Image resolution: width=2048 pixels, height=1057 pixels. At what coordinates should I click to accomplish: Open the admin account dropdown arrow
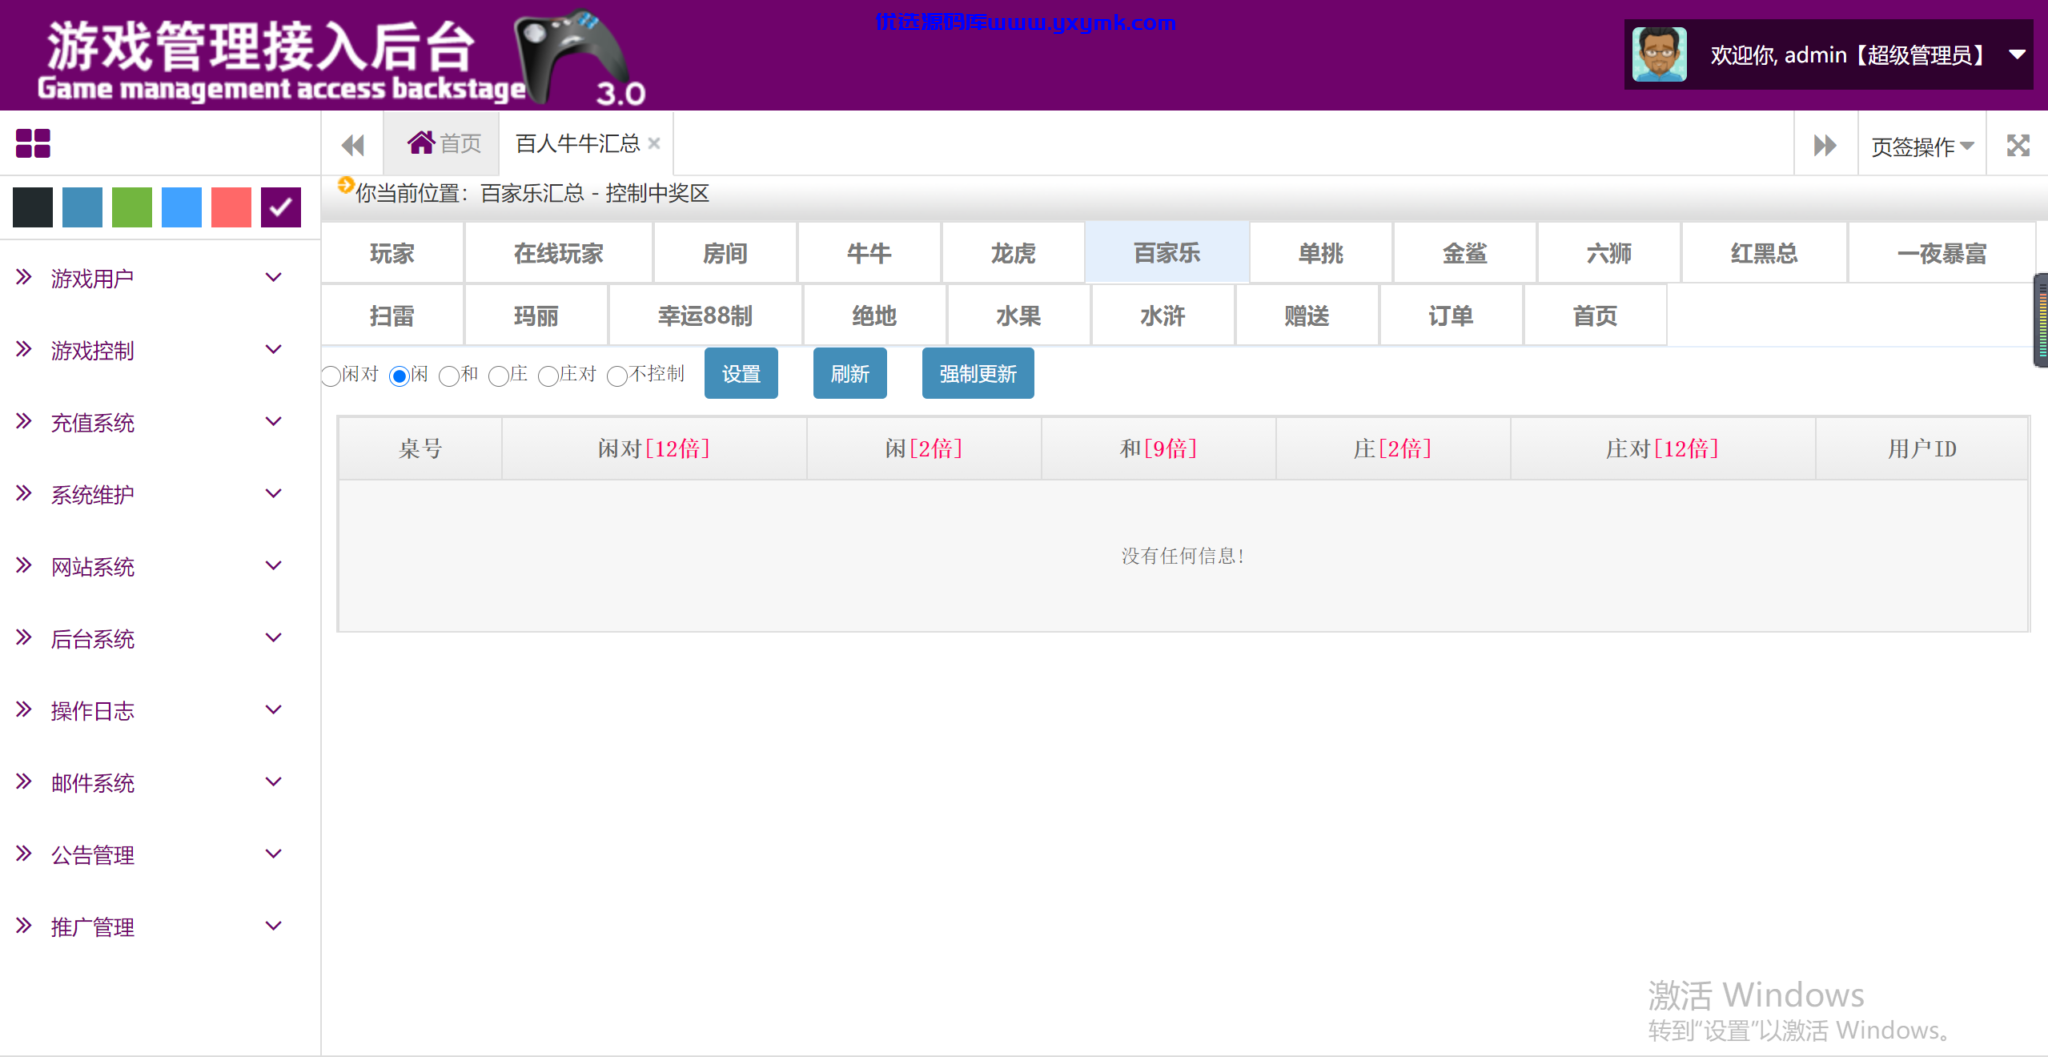click(x=2017, y=55)
